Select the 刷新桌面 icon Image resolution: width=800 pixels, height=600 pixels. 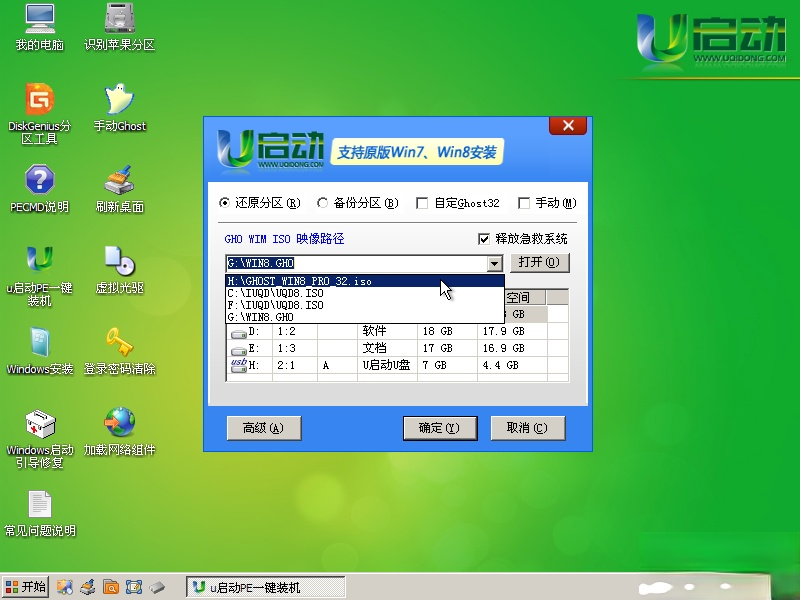click(119, 188)
